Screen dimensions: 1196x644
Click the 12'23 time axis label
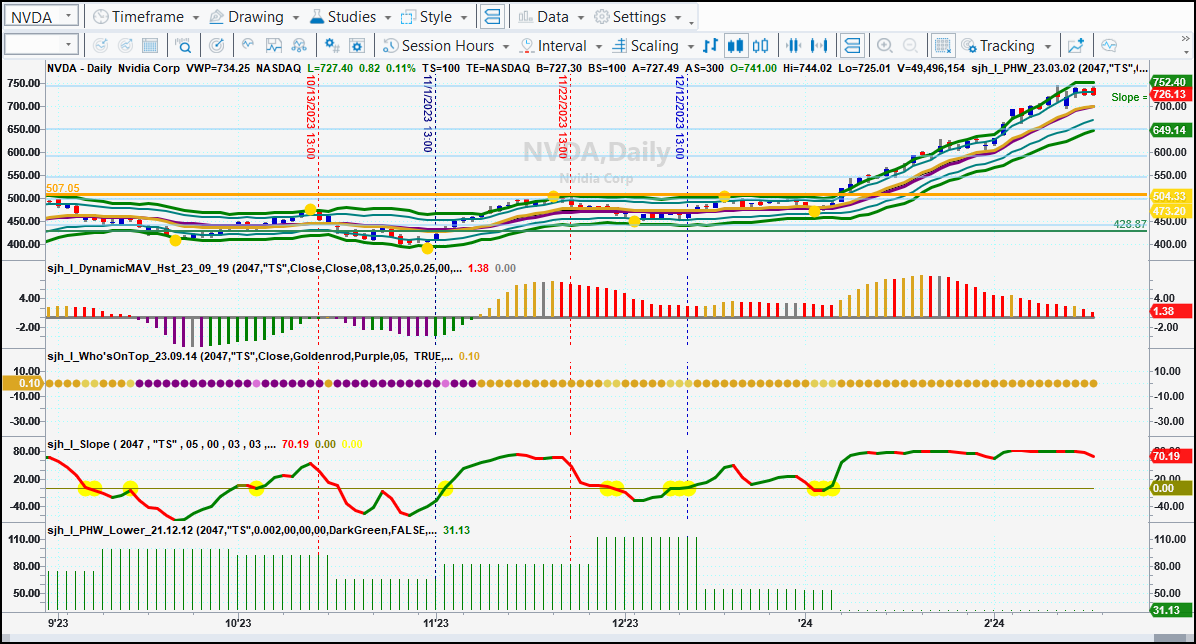click(x=625, y=623)
